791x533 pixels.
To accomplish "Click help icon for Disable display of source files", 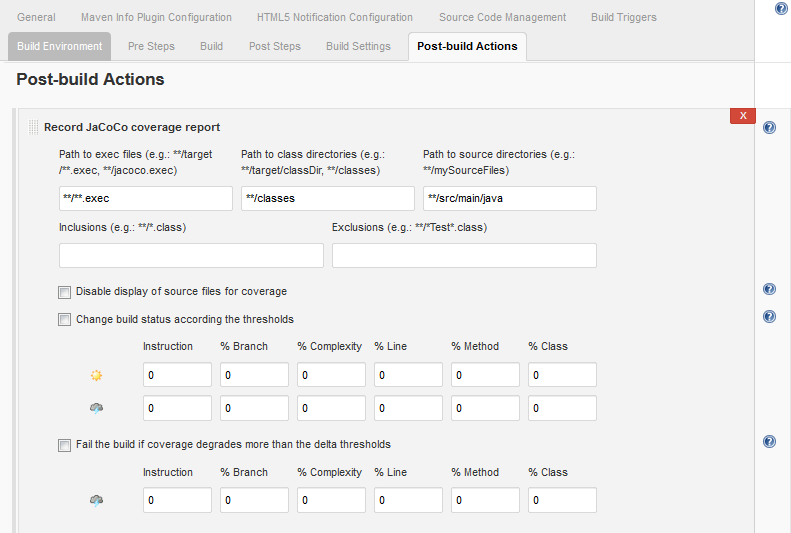I will [769, 289].
